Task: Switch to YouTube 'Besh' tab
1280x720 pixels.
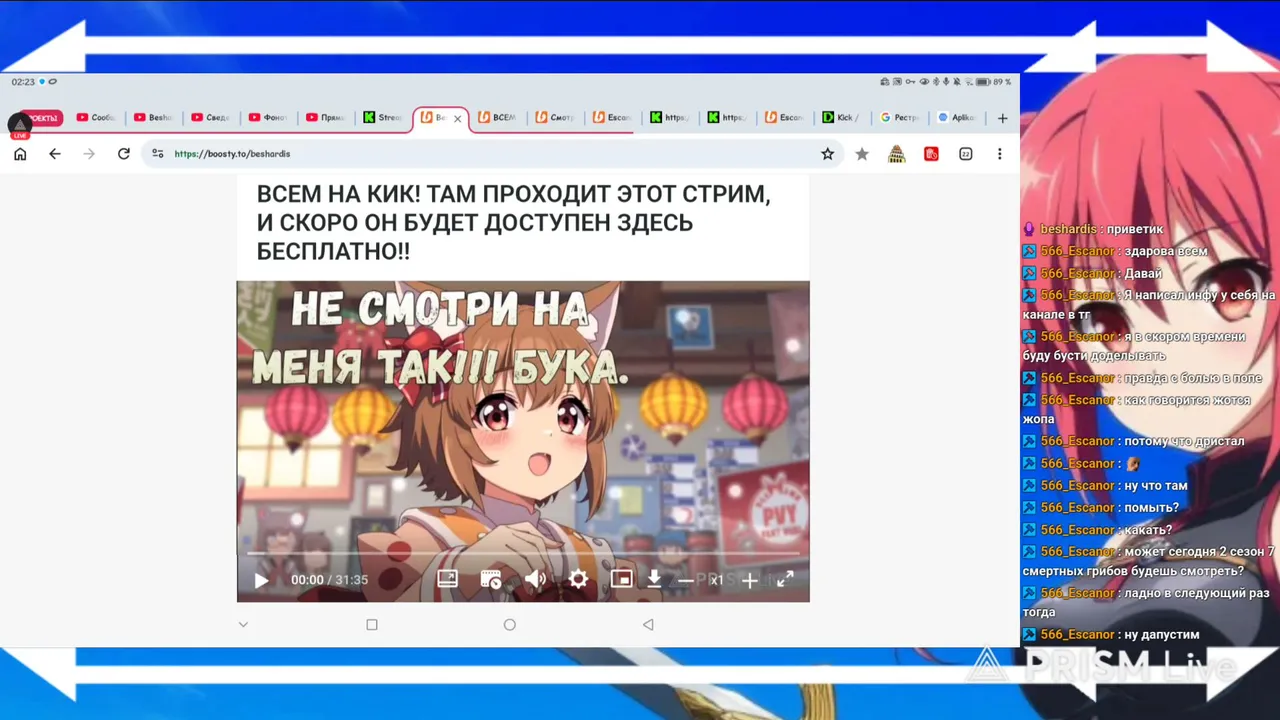Action: click(x=154, y=118)
